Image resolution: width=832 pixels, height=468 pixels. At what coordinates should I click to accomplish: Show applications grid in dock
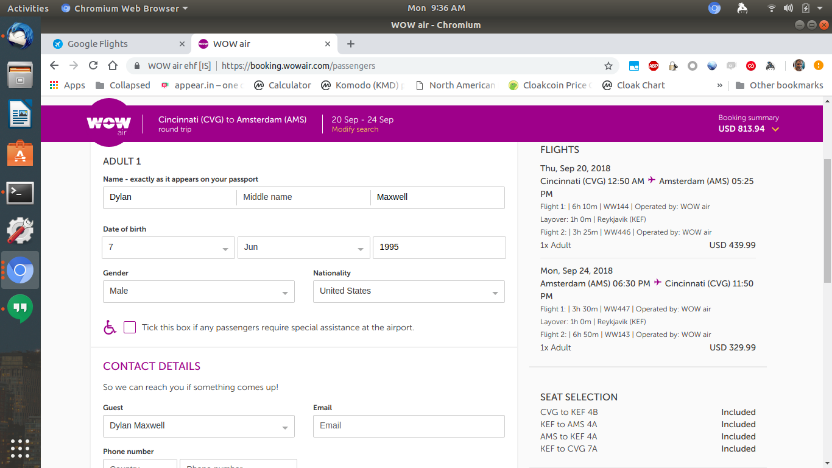coord(20,449)
